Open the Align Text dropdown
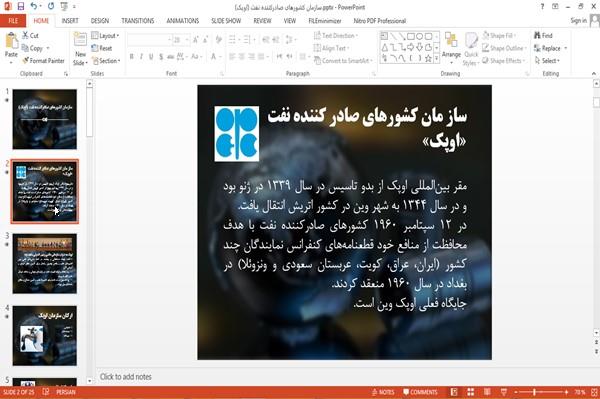The width and height of the screenshot is (600, 399). pyautogui.click(x=331, y=48)
